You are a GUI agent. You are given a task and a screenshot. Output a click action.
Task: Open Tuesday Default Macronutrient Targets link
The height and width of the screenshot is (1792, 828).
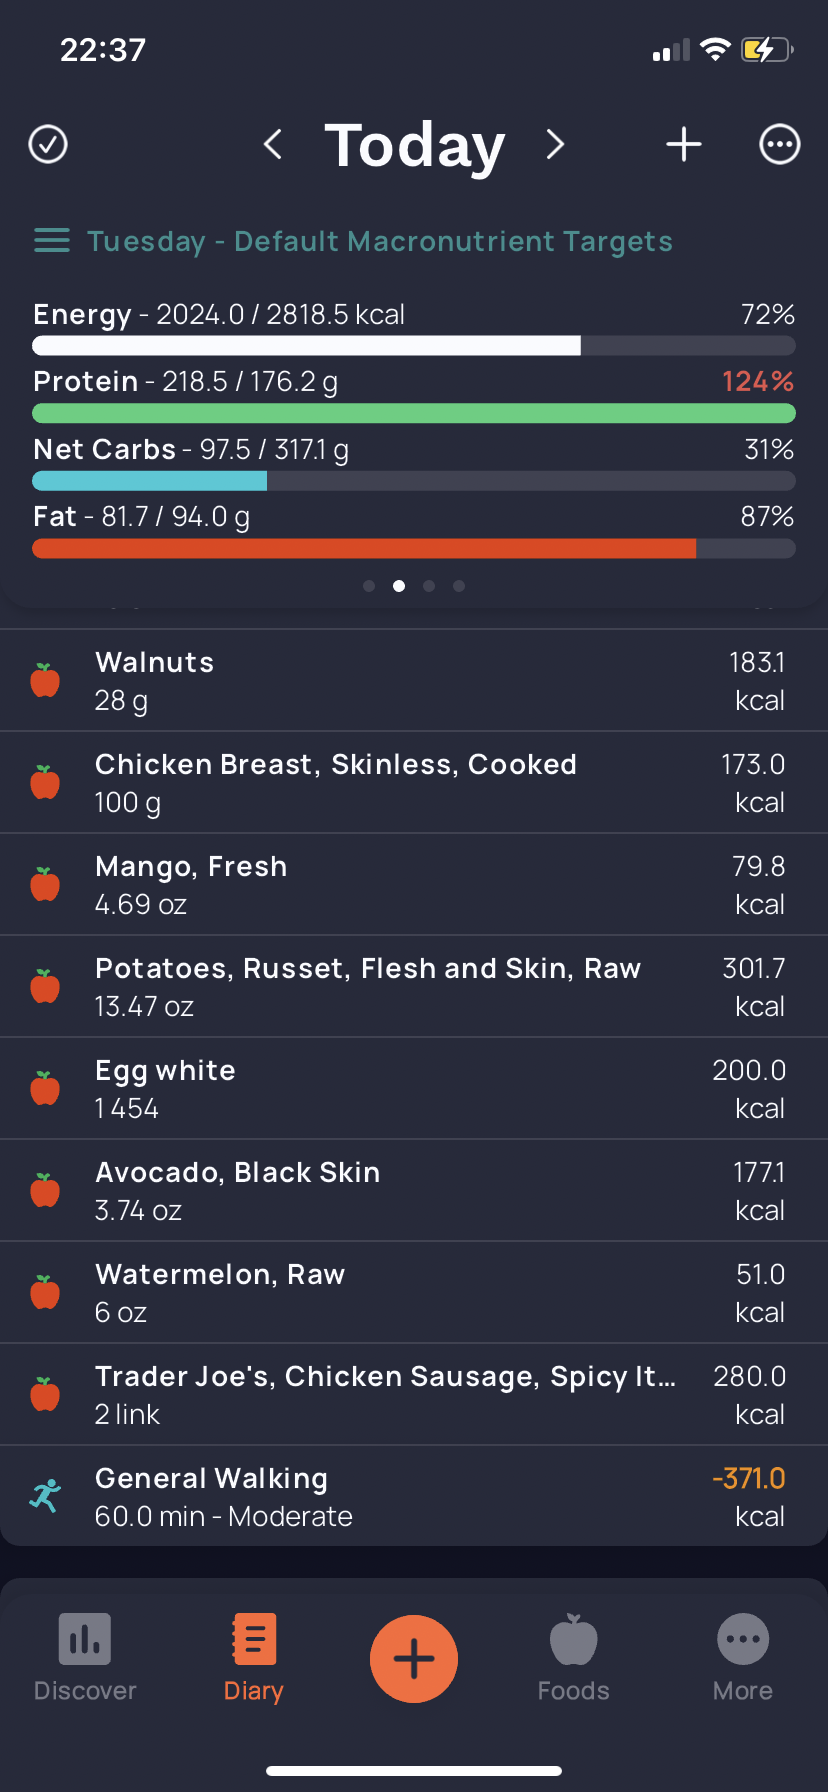[380, 241]
